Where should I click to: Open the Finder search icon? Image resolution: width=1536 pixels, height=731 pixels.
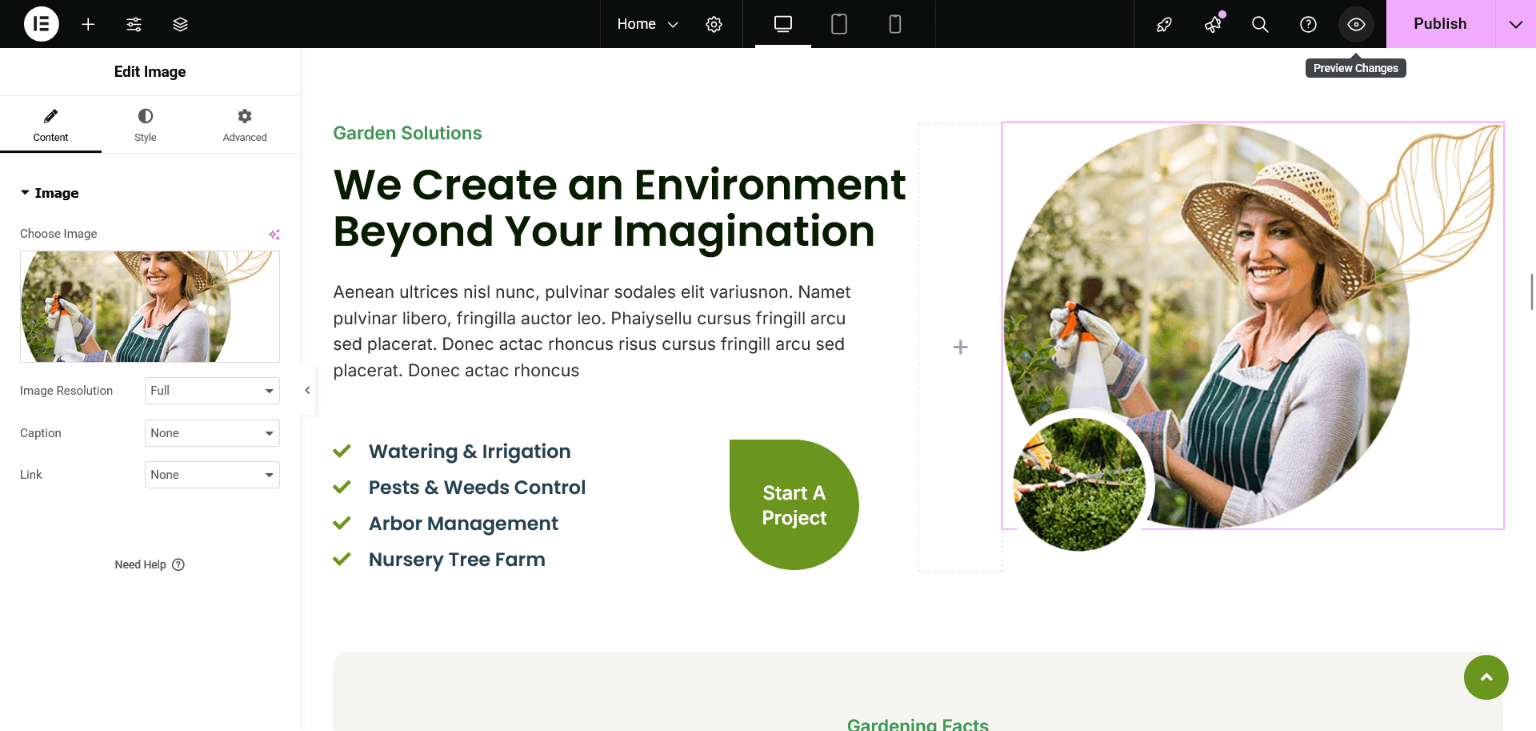pos(1260,24)
